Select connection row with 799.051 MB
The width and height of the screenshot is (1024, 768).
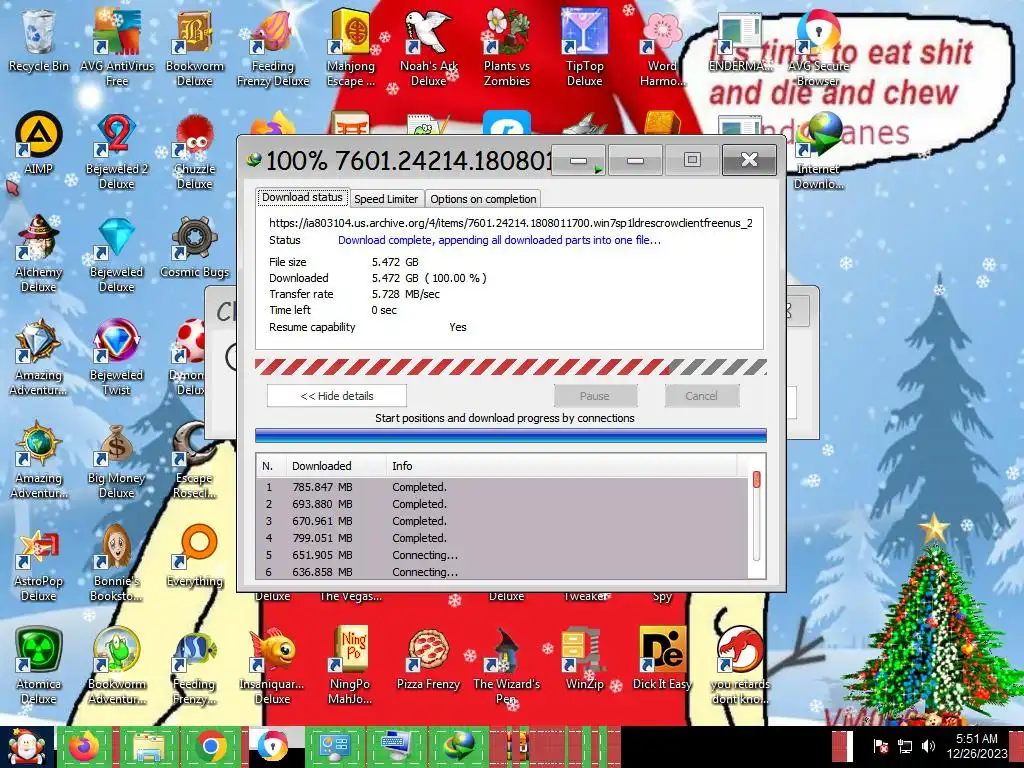point(502,538)
